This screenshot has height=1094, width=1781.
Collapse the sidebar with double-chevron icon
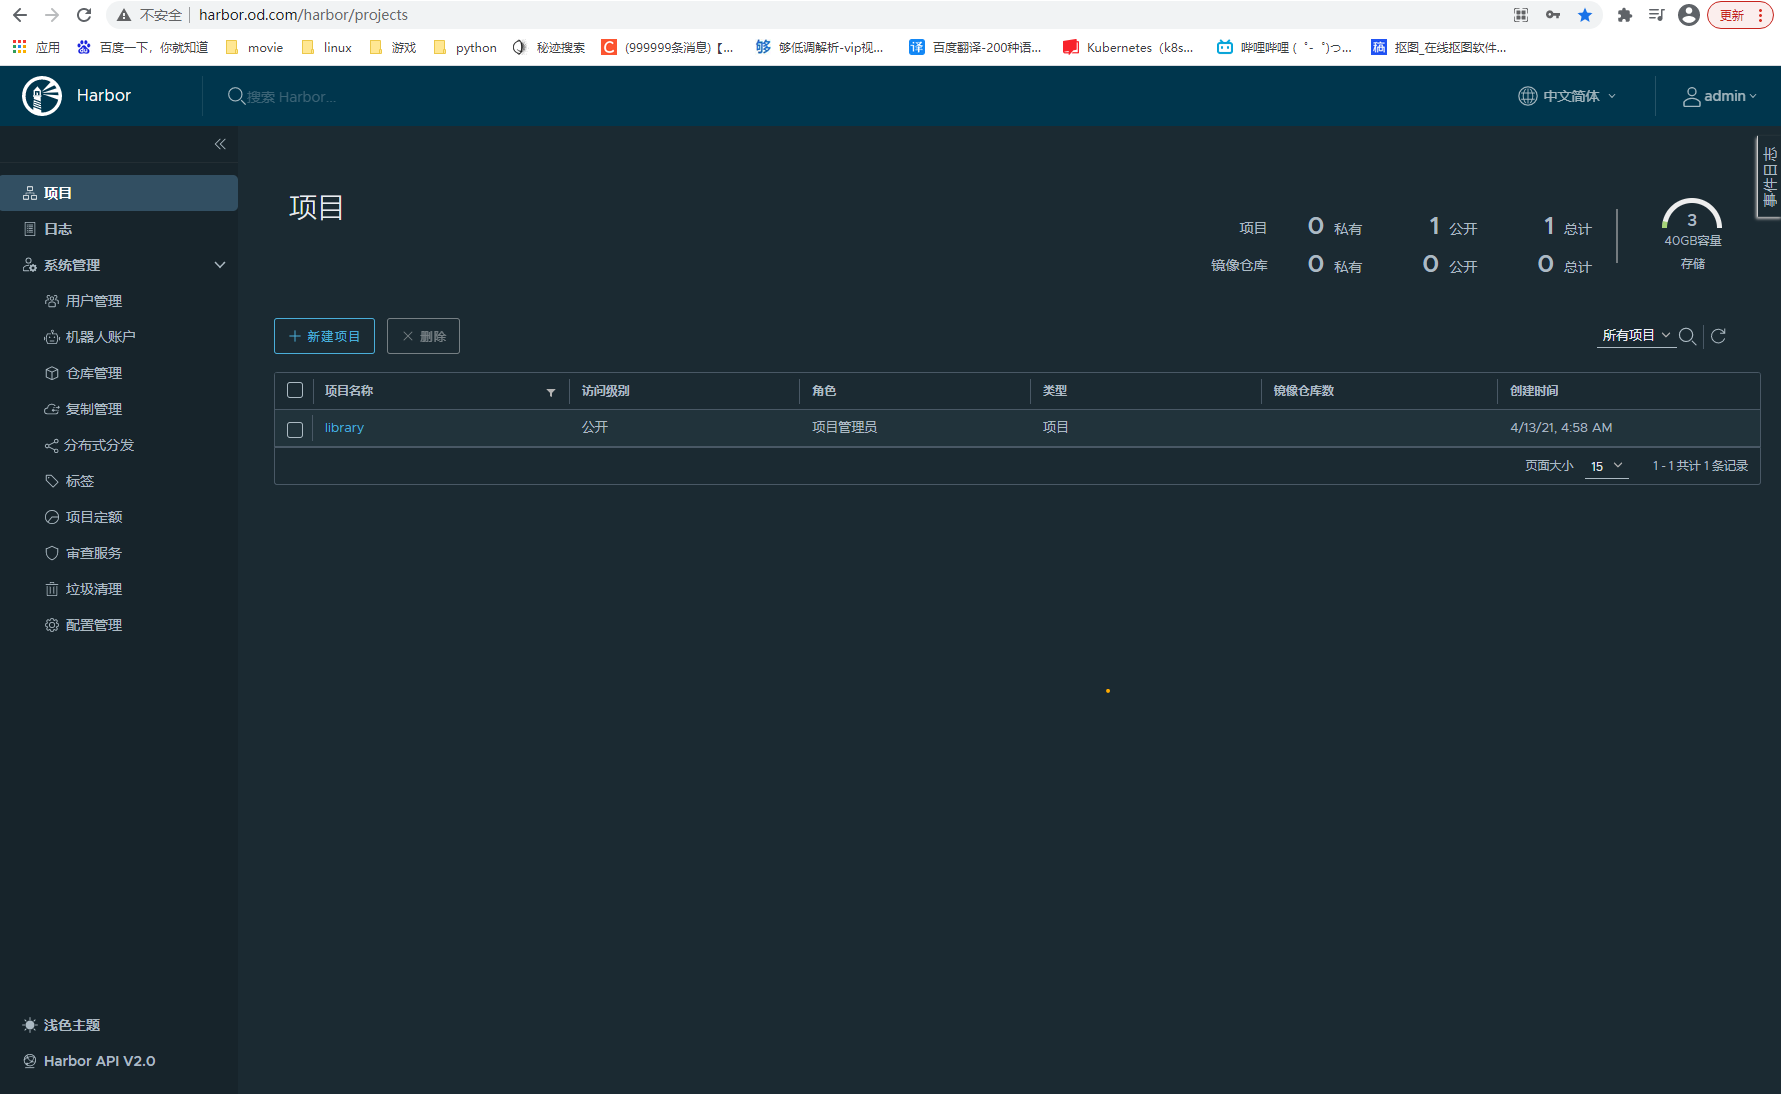point(220,144)
